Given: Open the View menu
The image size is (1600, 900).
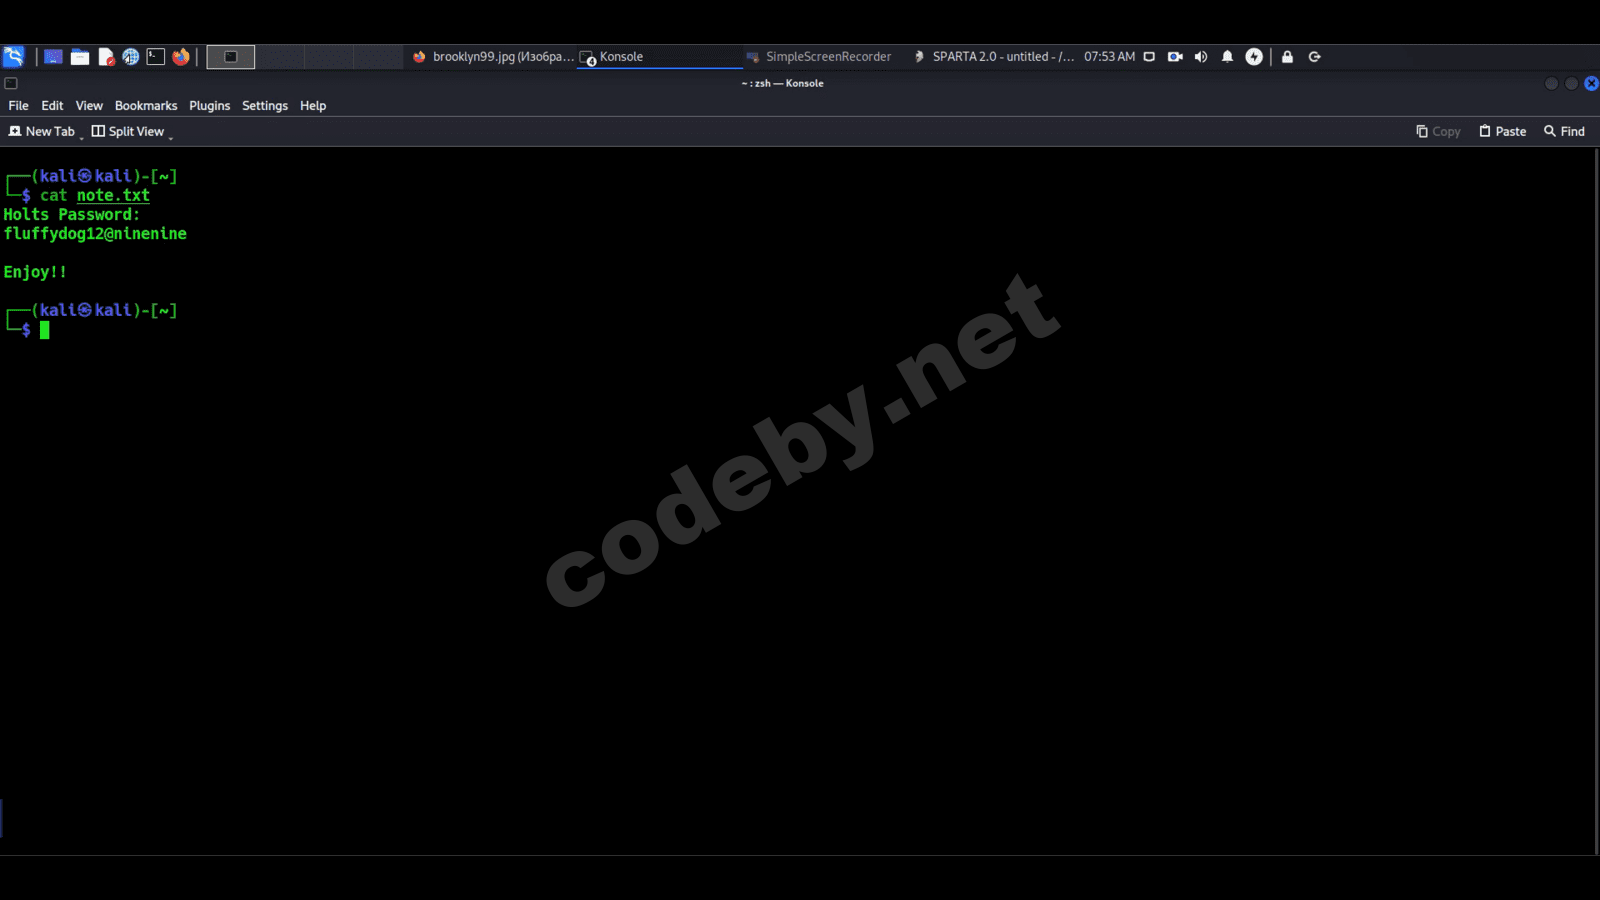Looking at the screenshot, I should point(89,106).
